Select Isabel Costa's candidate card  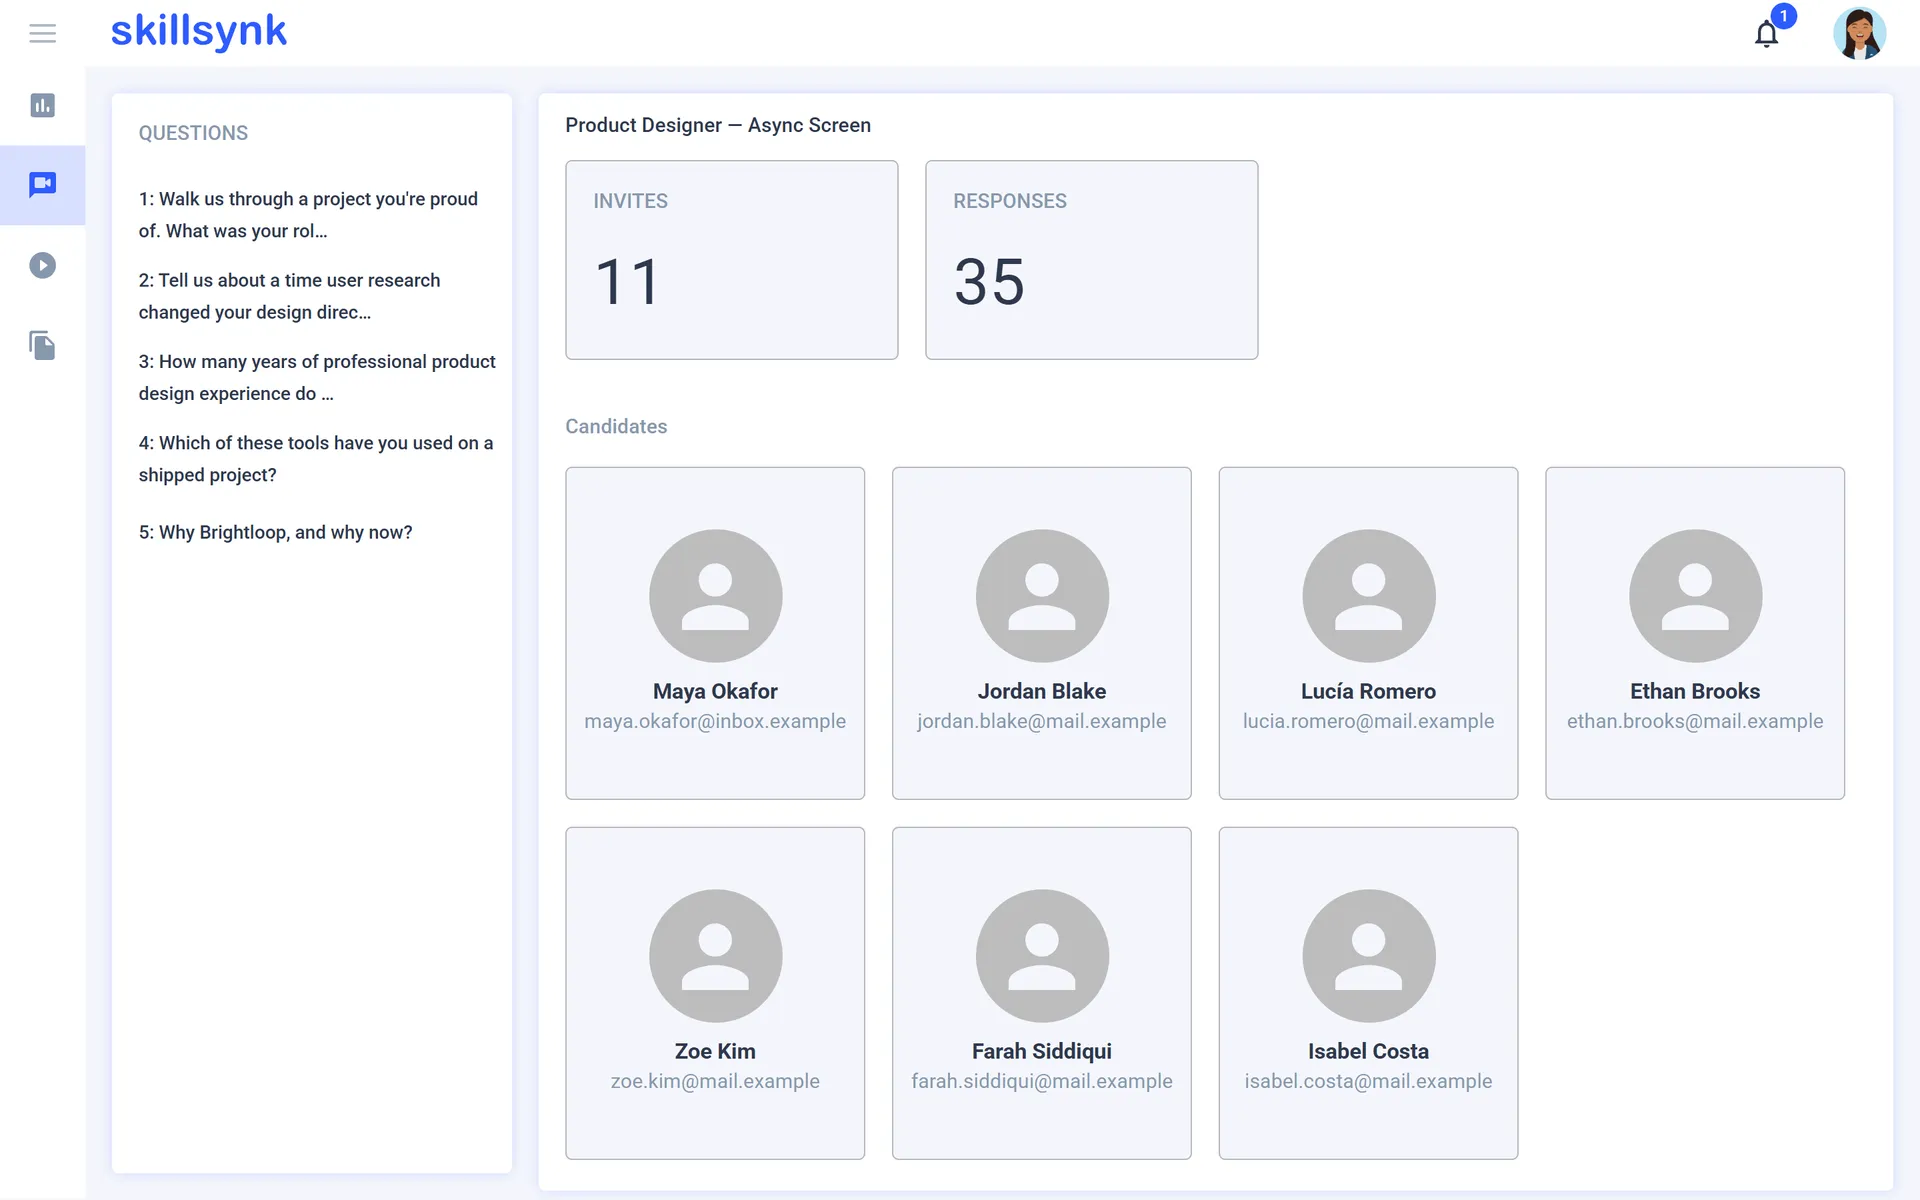(x=1368, y=993)
